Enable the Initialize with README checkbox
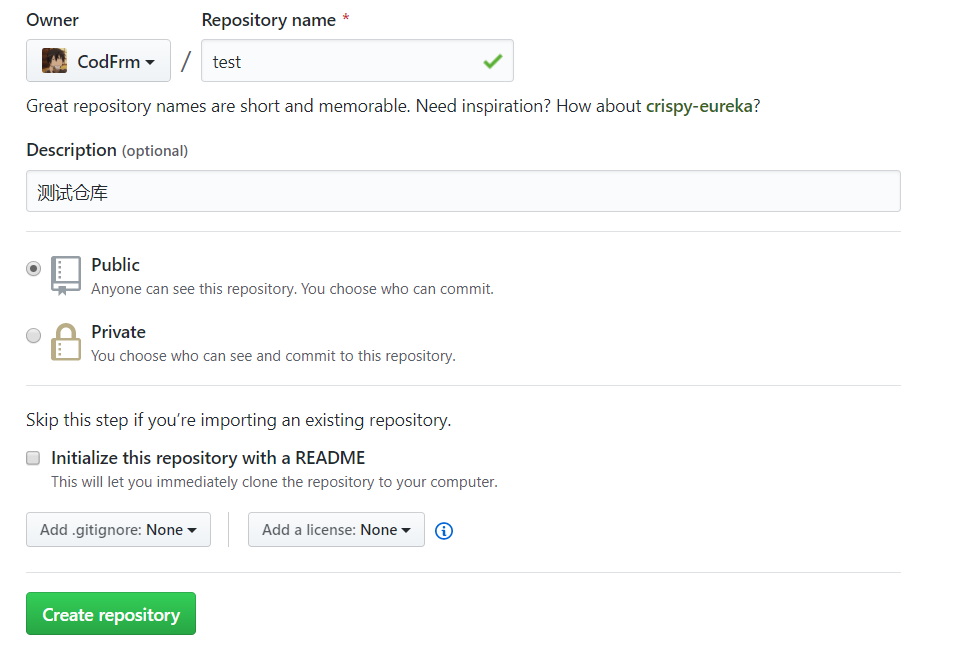Viewport: 957px width, 665px height. 33,458
